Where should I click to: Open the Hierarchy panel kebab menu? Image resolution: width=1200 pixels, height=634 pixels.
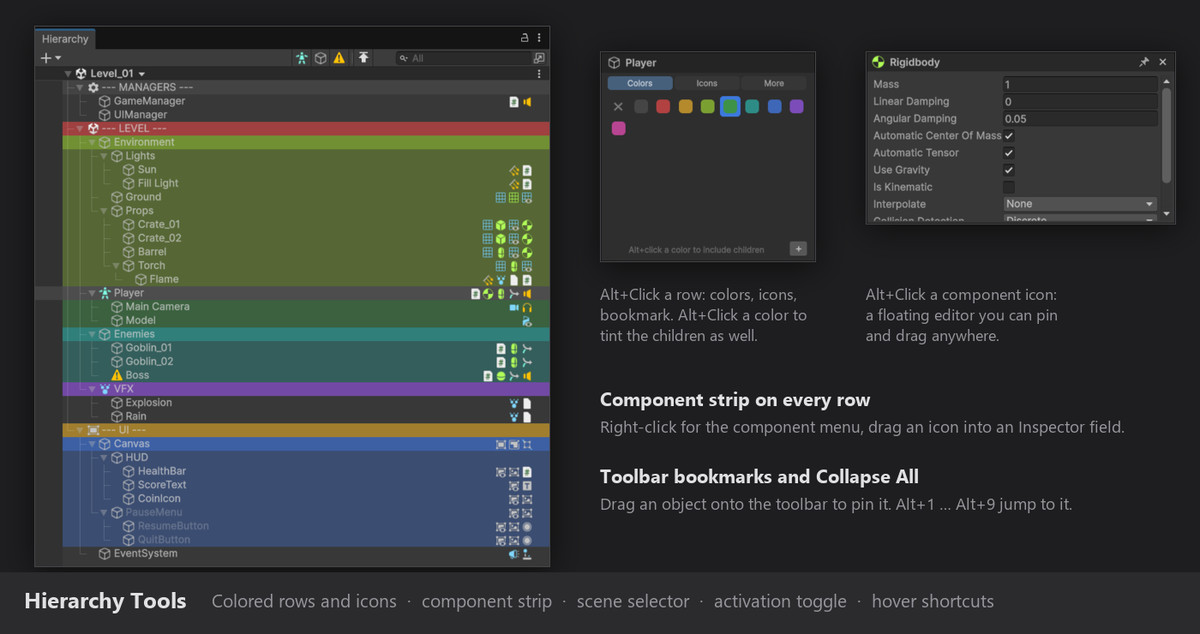pos(539,37)
